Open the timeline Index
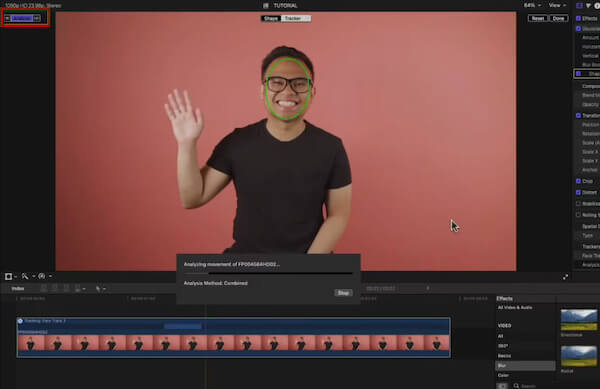This screenshot has height=389, width=600. [x=18, y=288]
